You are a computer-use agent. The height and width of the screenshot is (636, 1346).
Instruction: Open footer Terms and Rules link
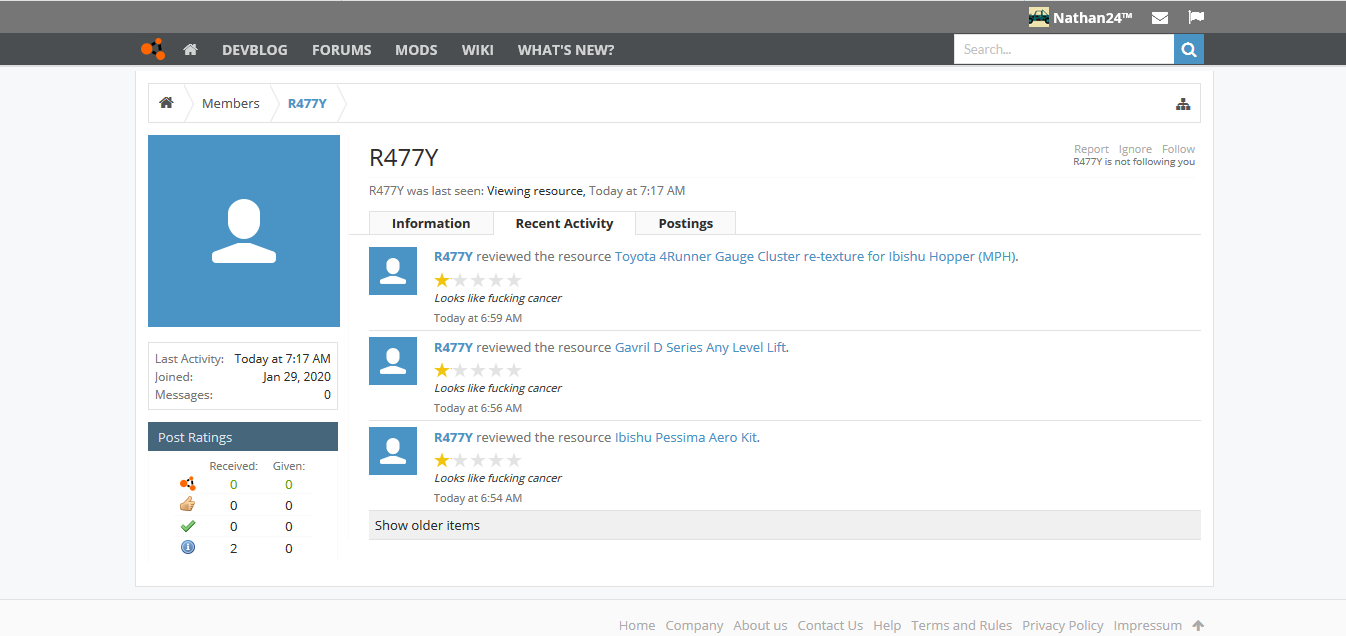click(x=961, y=625)
